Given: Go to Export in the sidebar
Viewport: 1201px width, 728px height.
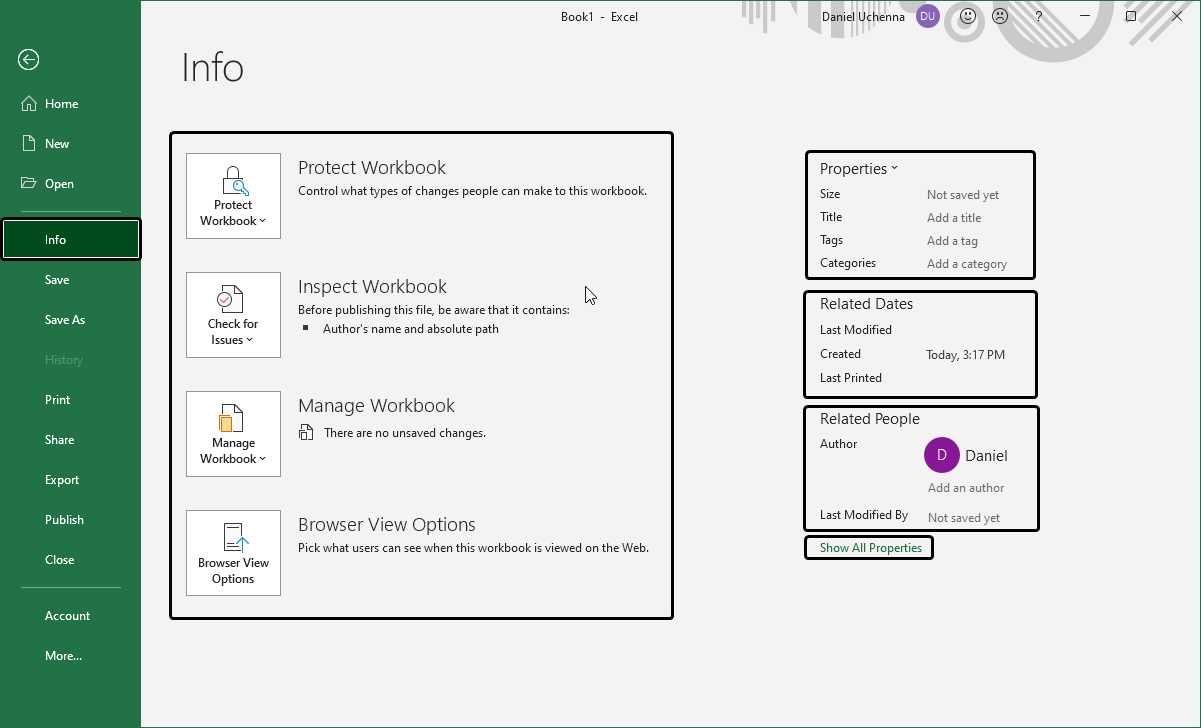Looking at the screenshot, I should (62, 480).
